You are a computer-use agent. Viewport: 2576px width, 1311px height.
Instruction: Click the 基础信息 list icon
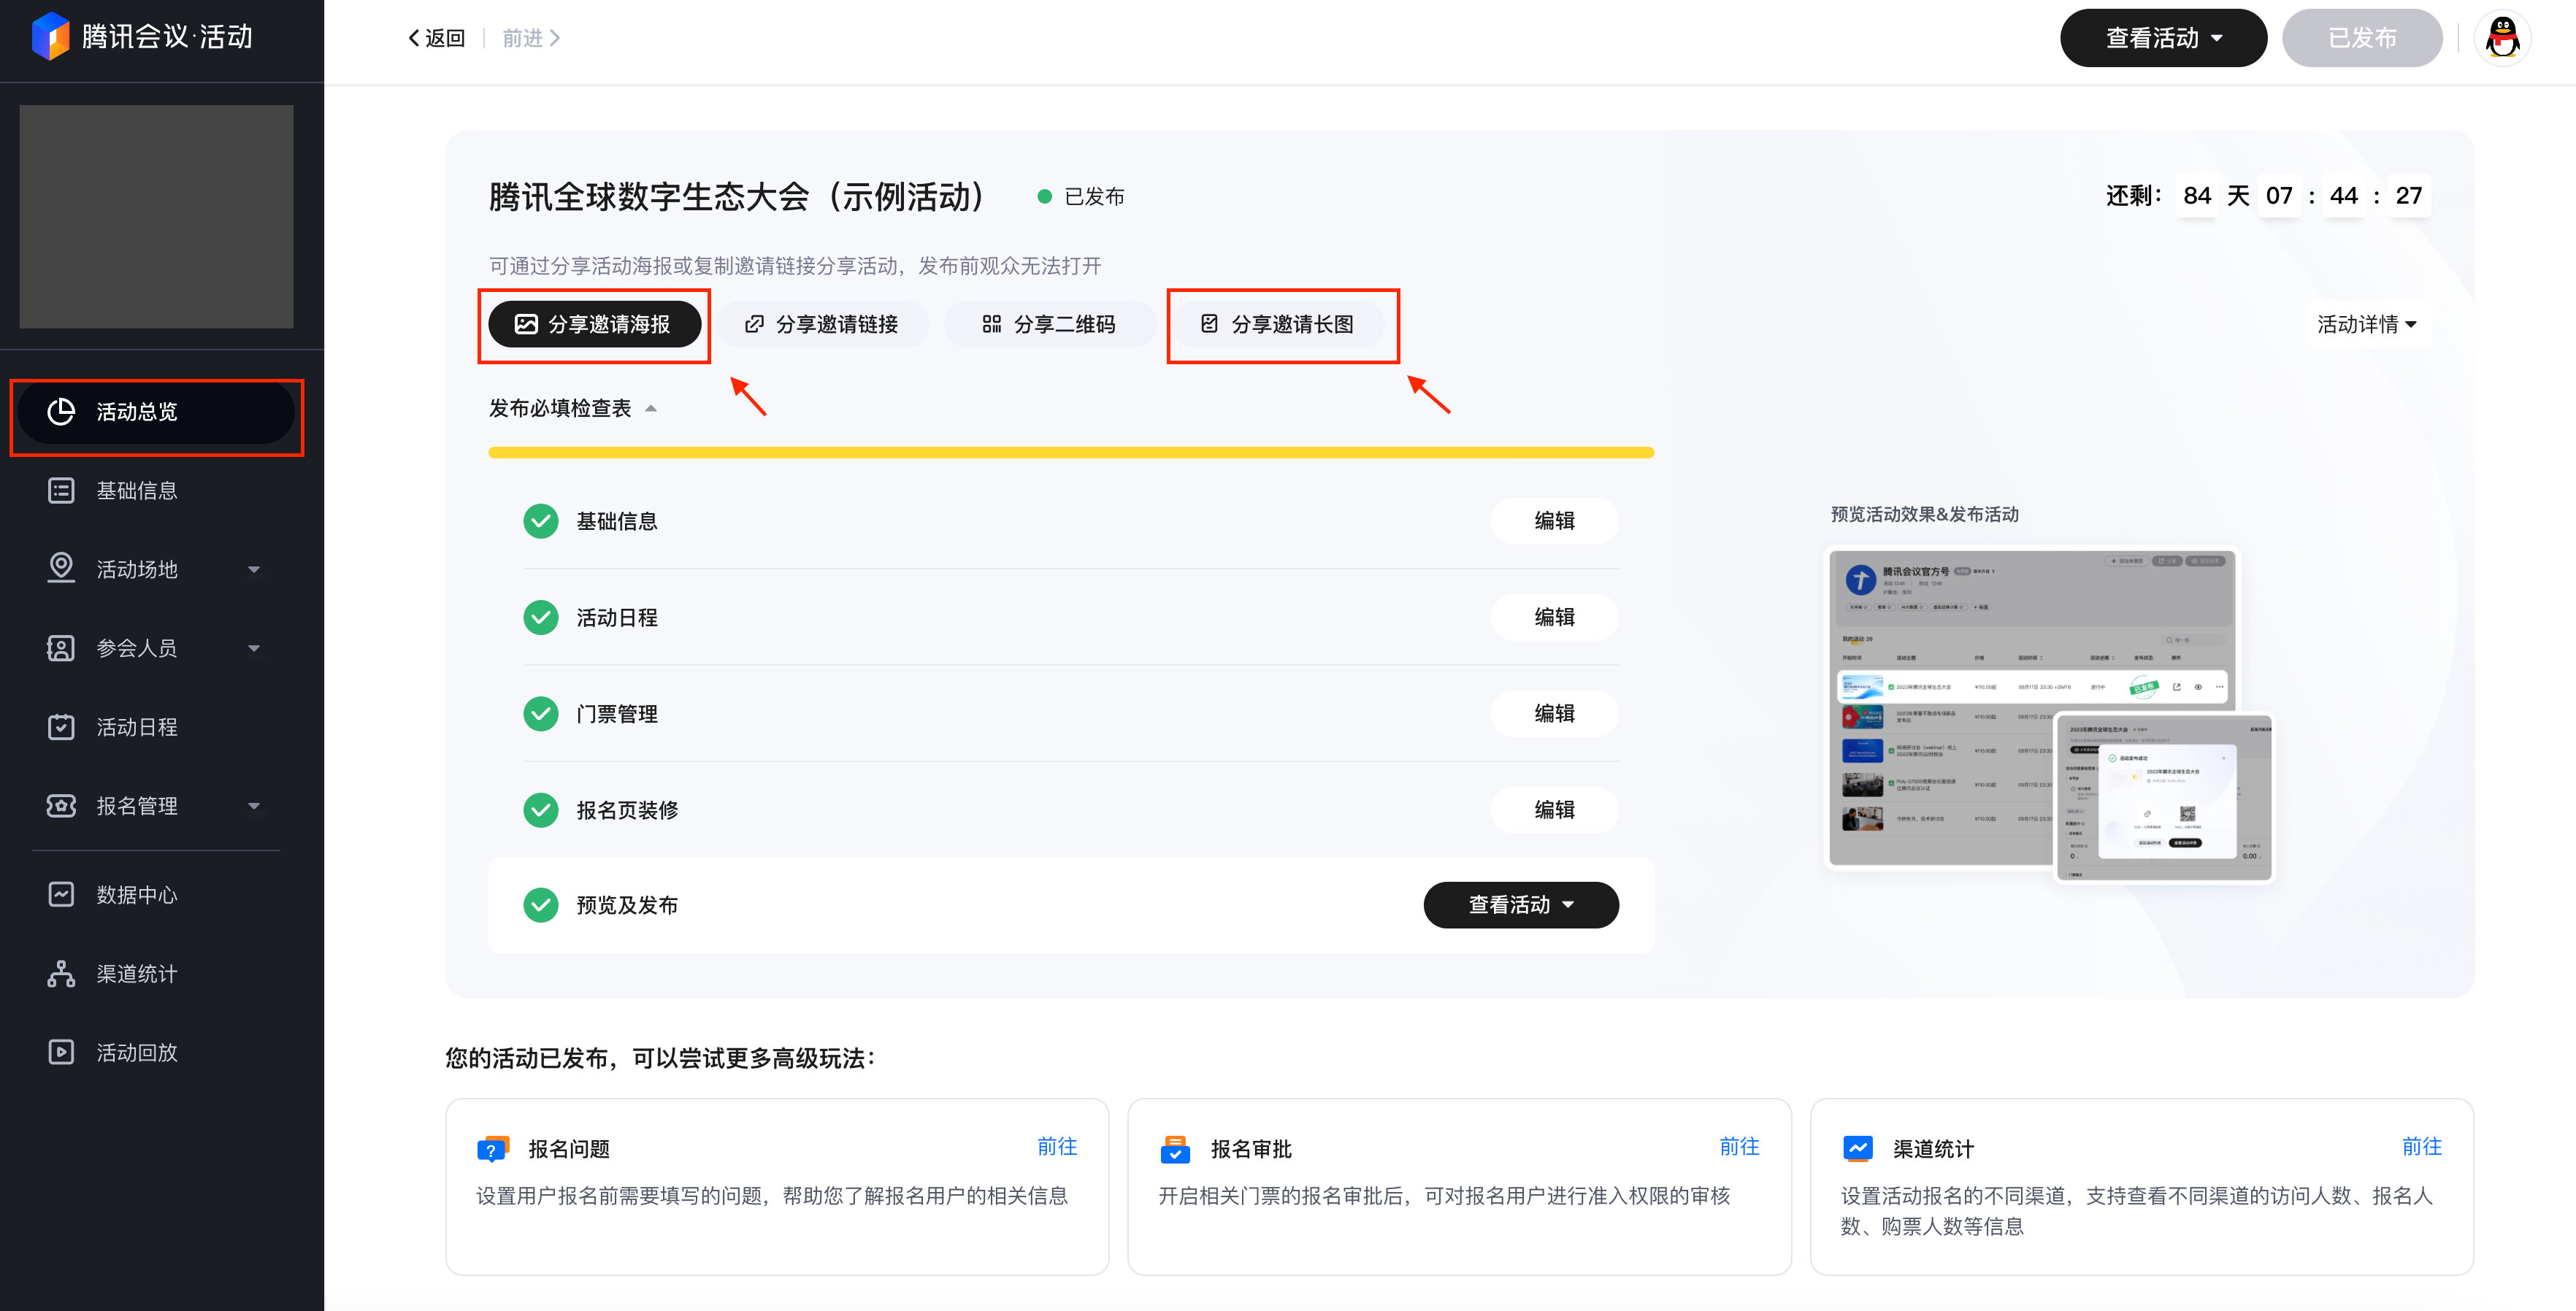[x=61, y=490]
